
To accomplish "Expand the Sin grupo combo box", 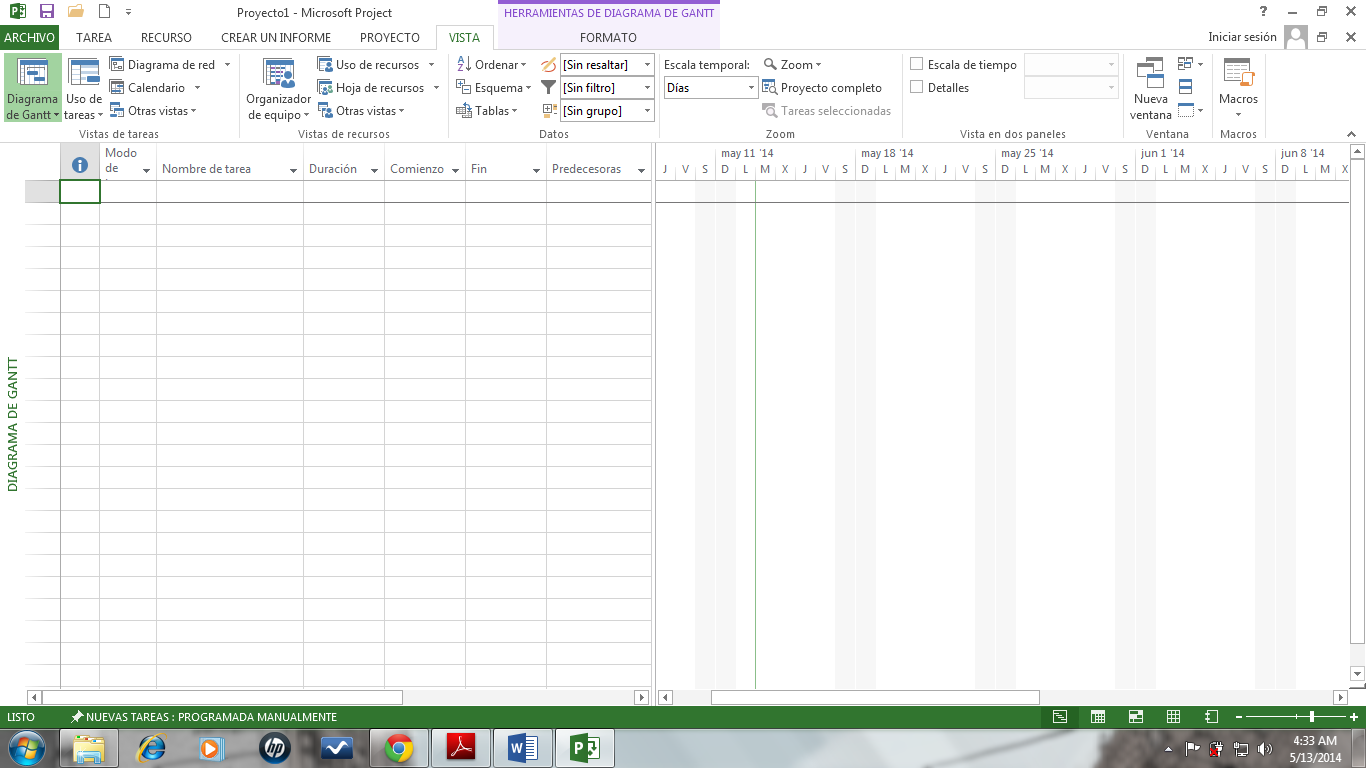I will tap(647, 111).
